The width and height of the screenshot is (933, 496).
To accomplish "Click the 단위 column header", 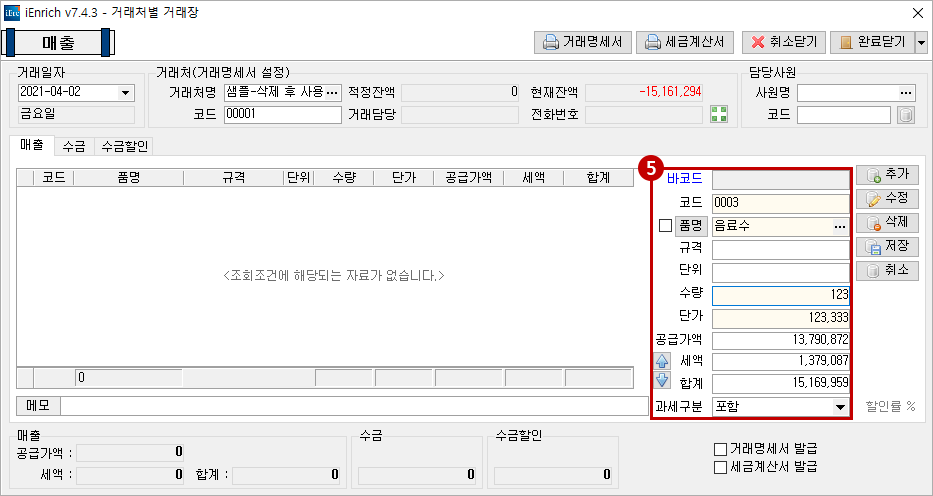I will pos(299,177).
